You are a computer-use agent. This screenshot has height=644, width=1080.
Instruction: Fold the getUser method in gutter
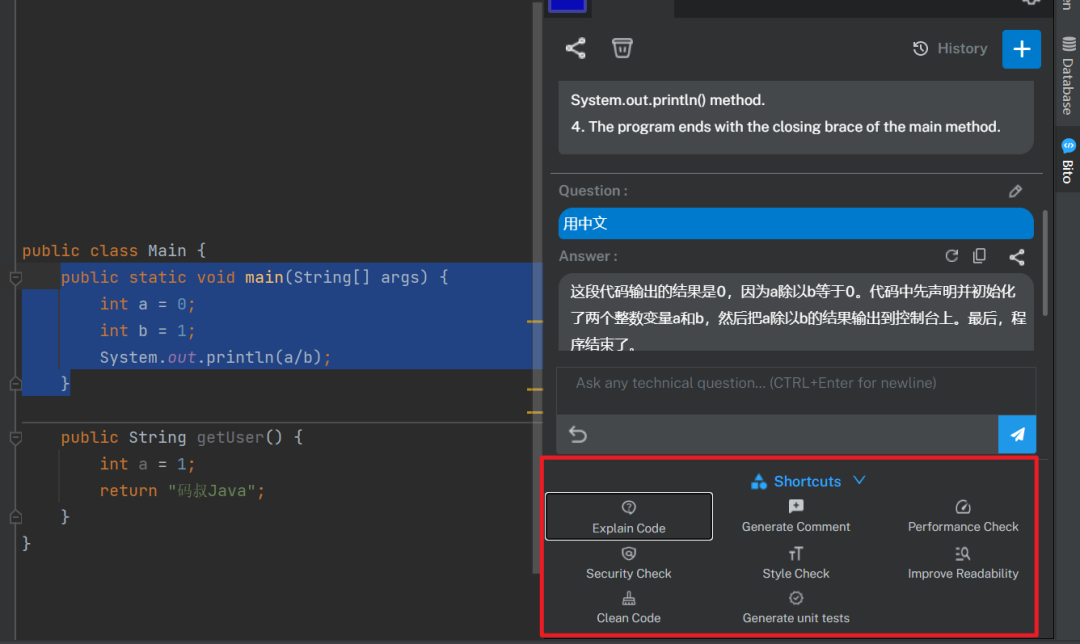(x=15, y=437)
